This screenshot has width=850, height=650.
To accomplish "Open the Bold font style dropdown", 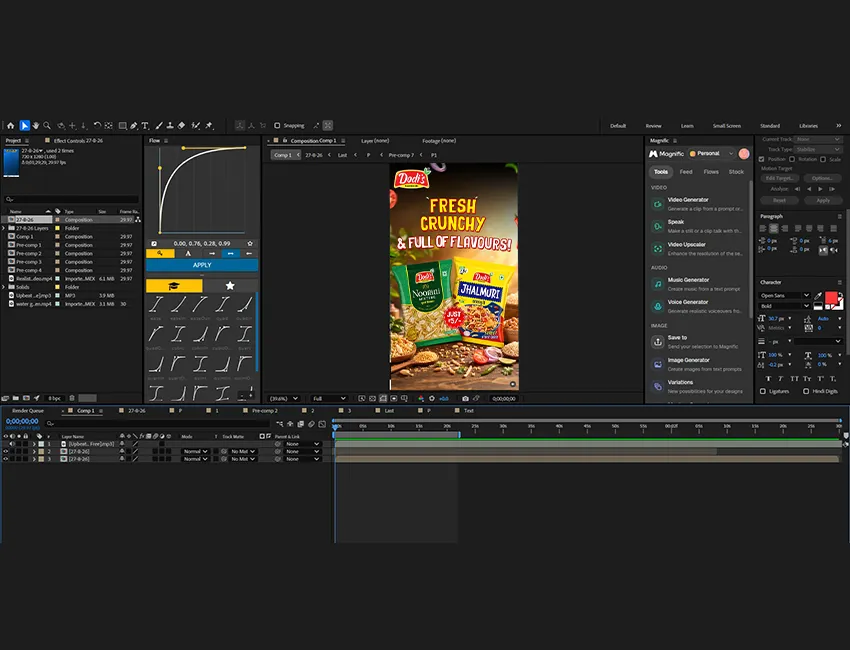I will pos(784,306).
